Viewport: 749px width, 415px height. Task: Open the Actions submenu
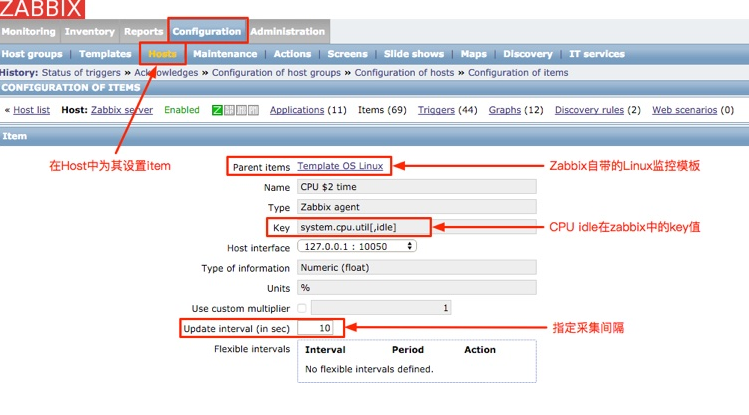(x=292, y=54)
